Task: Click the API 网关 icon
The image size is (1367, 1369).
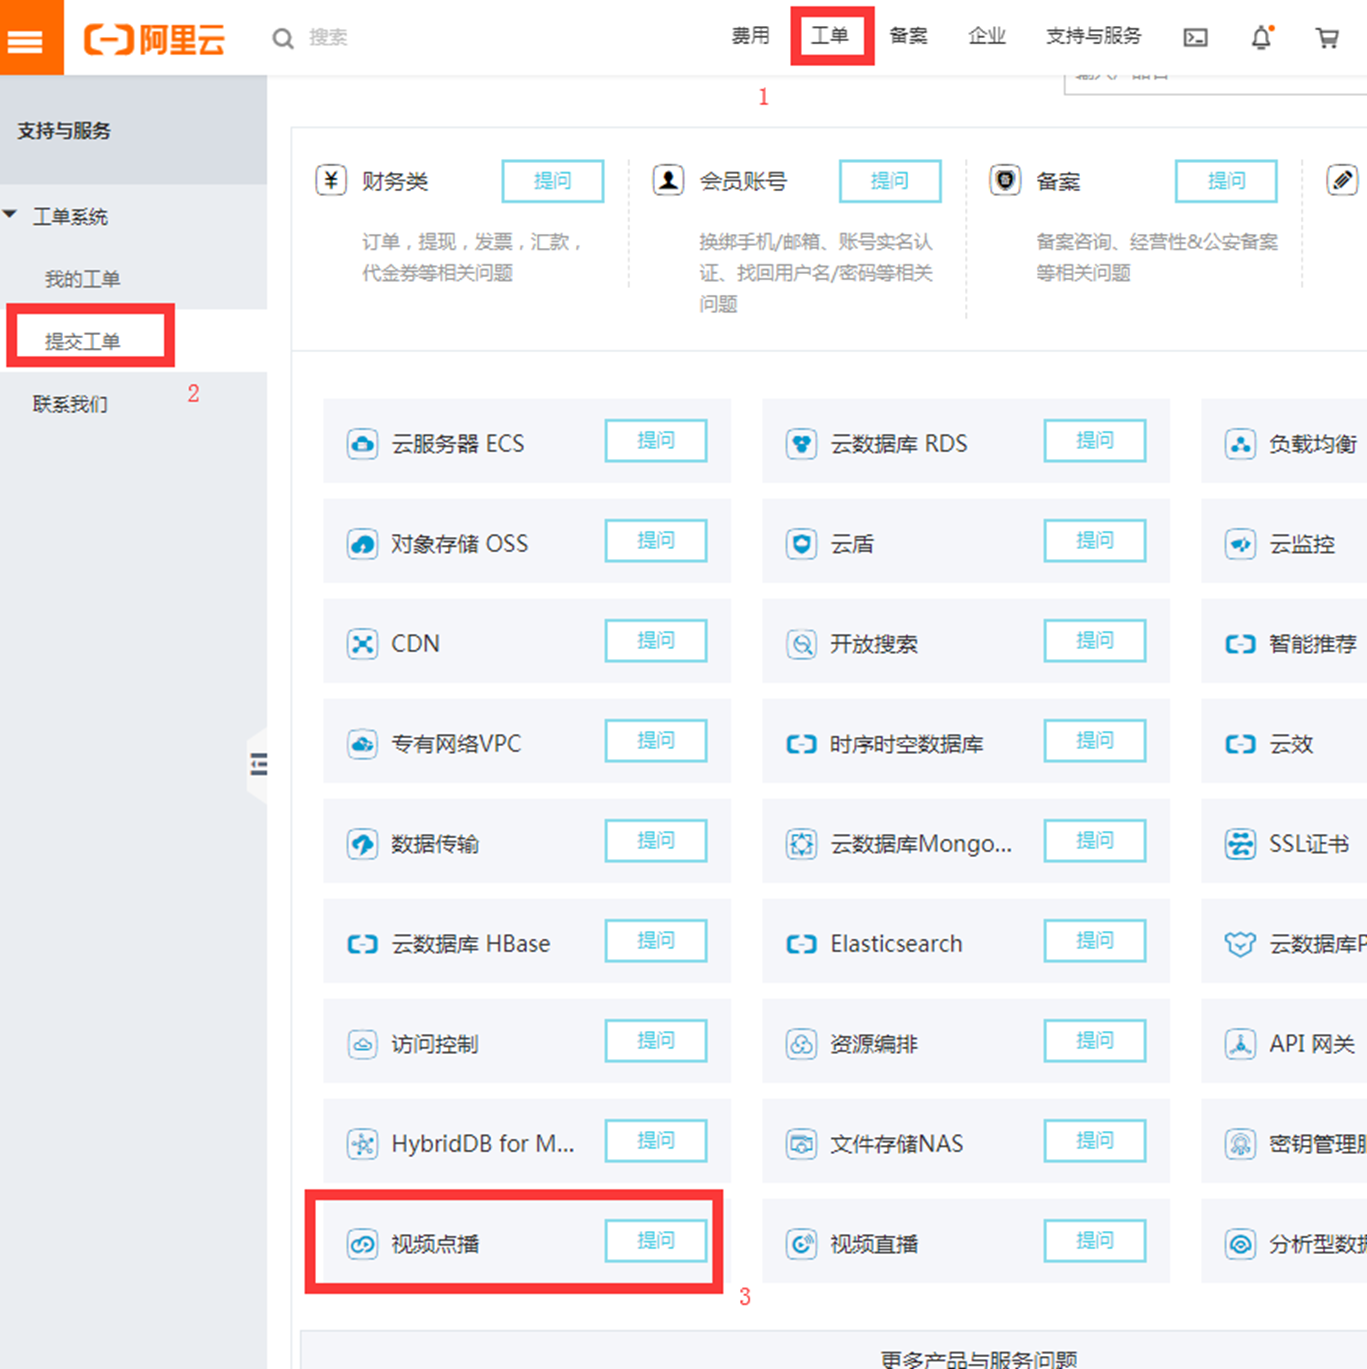Action: click(1240, 1044)
